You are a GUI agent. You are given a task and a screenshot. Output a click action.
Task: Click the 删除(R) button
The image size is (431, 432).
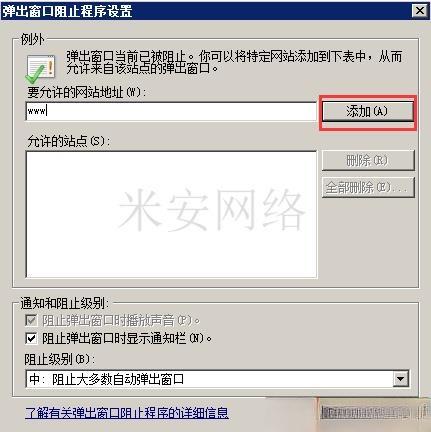(368, 160)
